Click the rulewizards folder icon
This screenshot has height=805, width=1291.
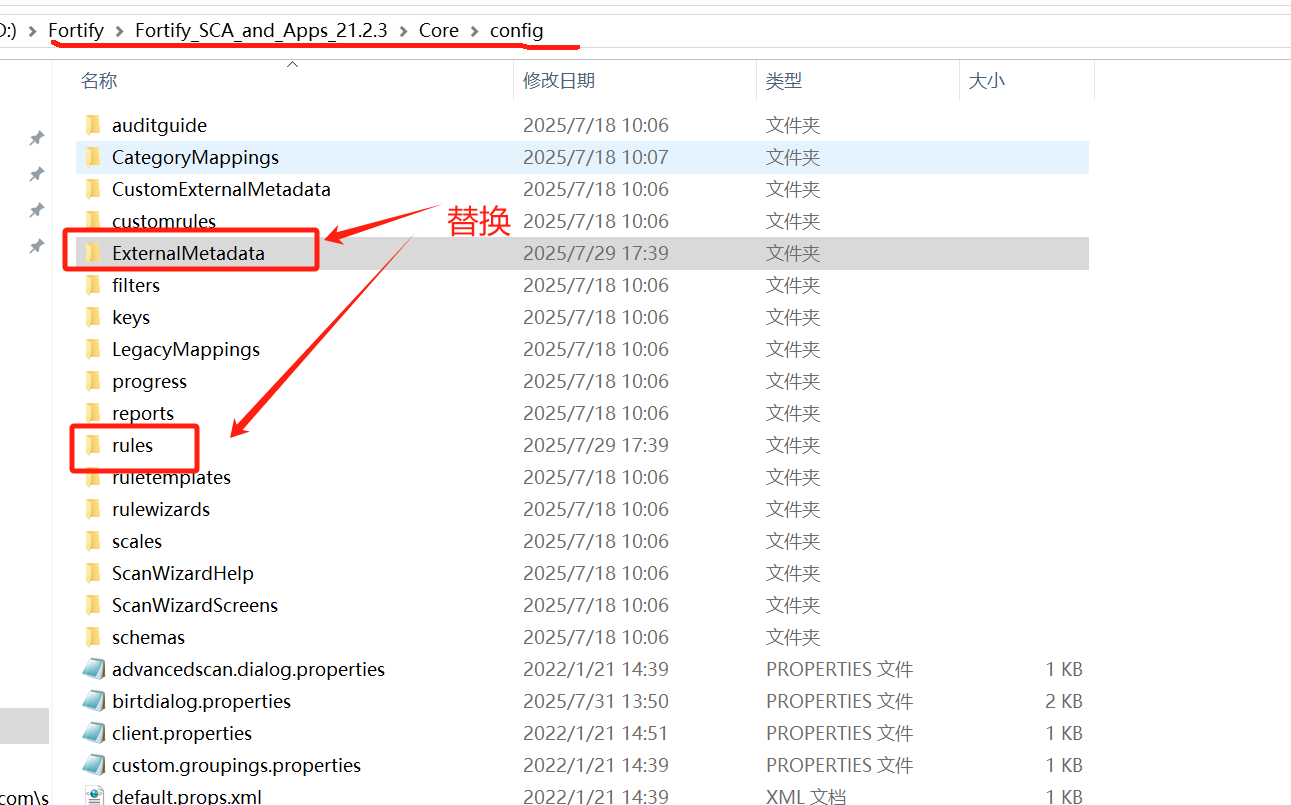pyautogui.click(x=93, y=509)
